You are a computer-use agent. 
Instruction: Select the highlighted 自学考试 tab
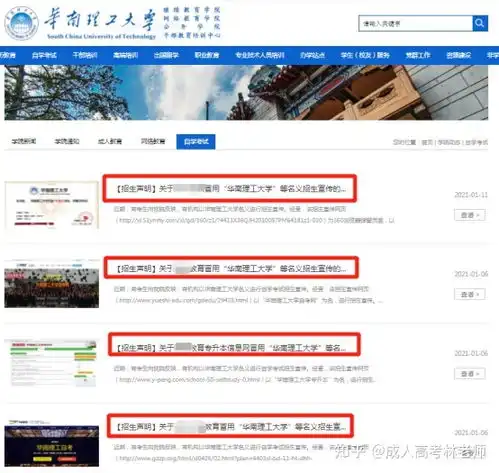196,142
